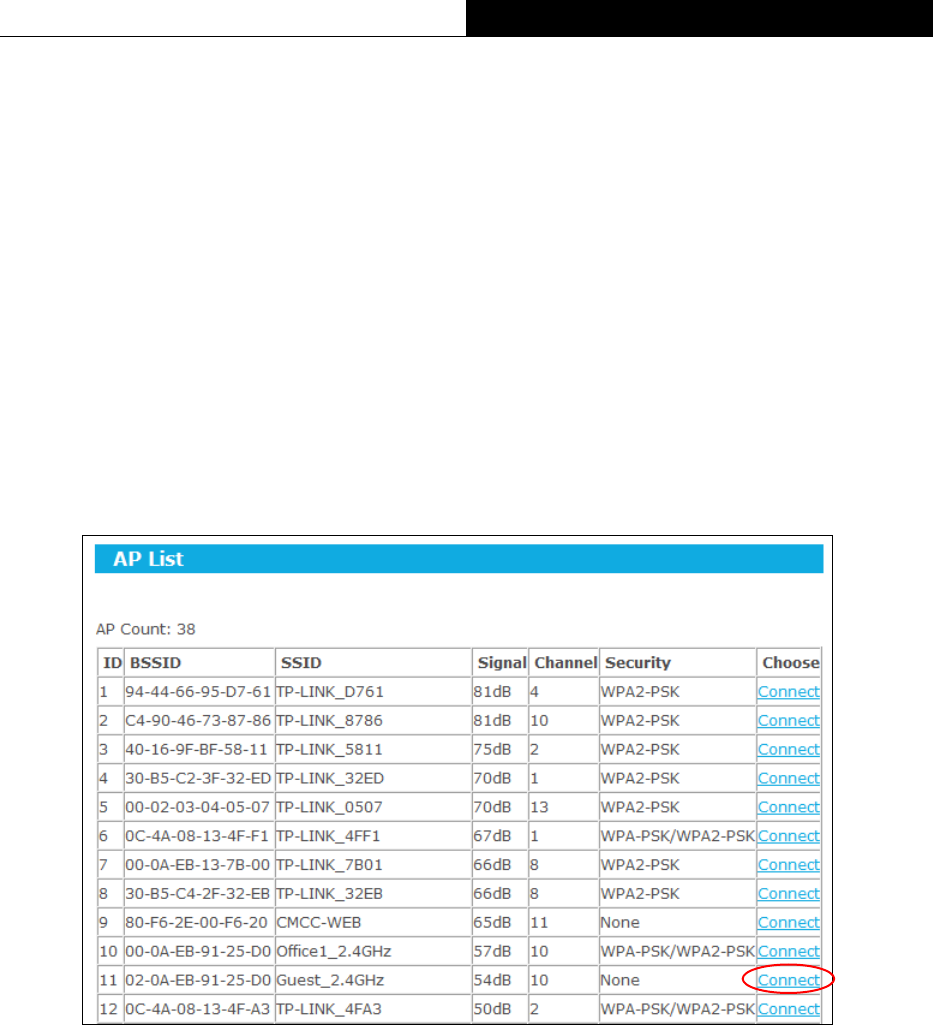933x1025 pixels.
Task: Click channel 13 cell for TP-LINK_0507
Action: coord(564,807)
